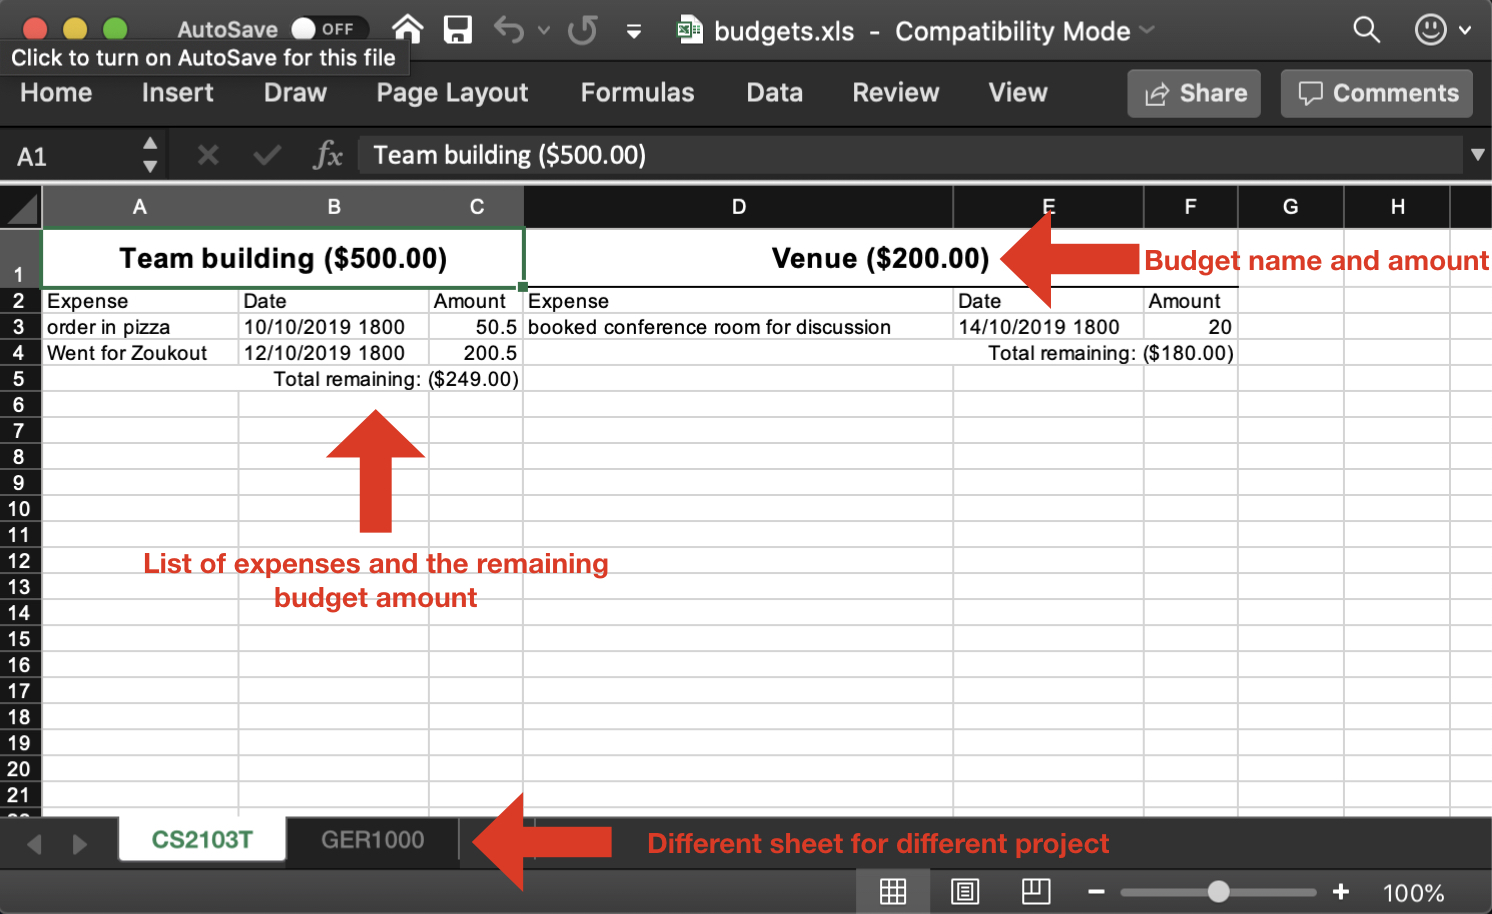
Task: Click the formula bar text field
Action: click(x=910, y=155)
